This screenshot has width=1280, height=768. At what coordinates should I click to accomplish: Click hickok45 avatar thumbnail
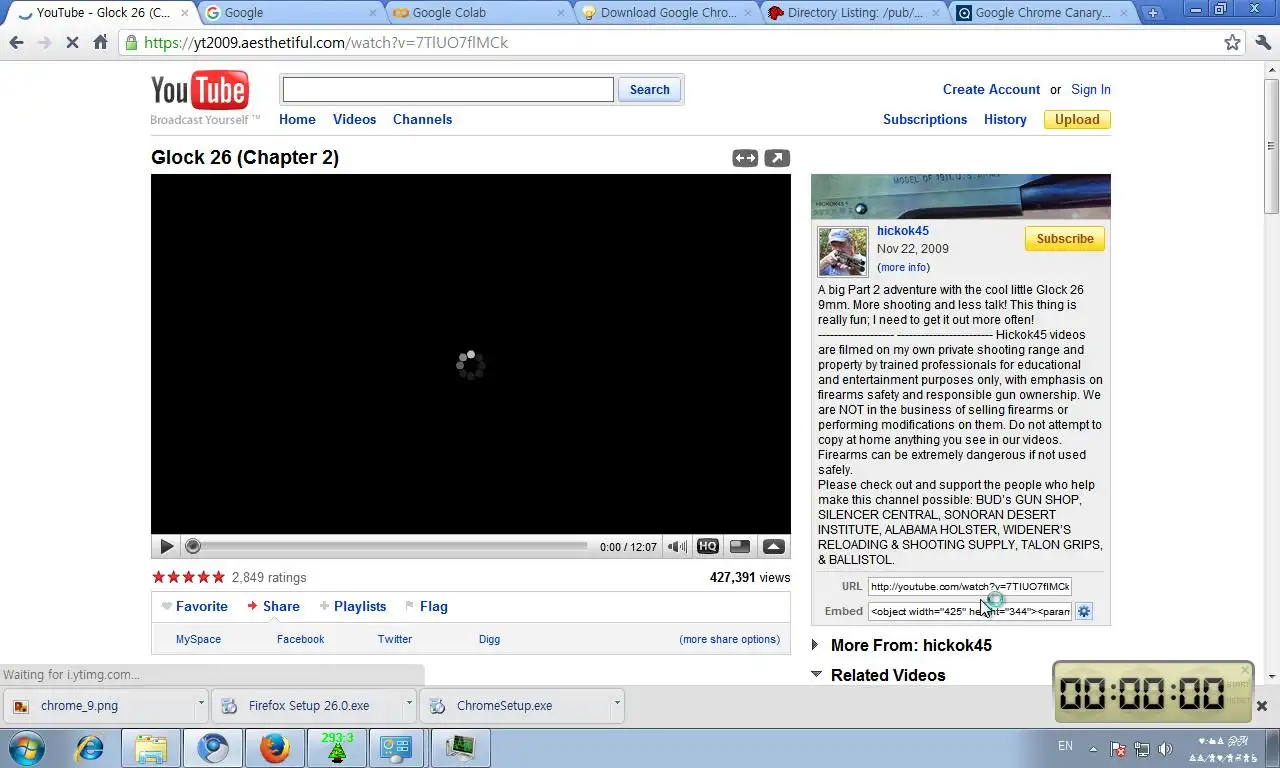[843, 252]
